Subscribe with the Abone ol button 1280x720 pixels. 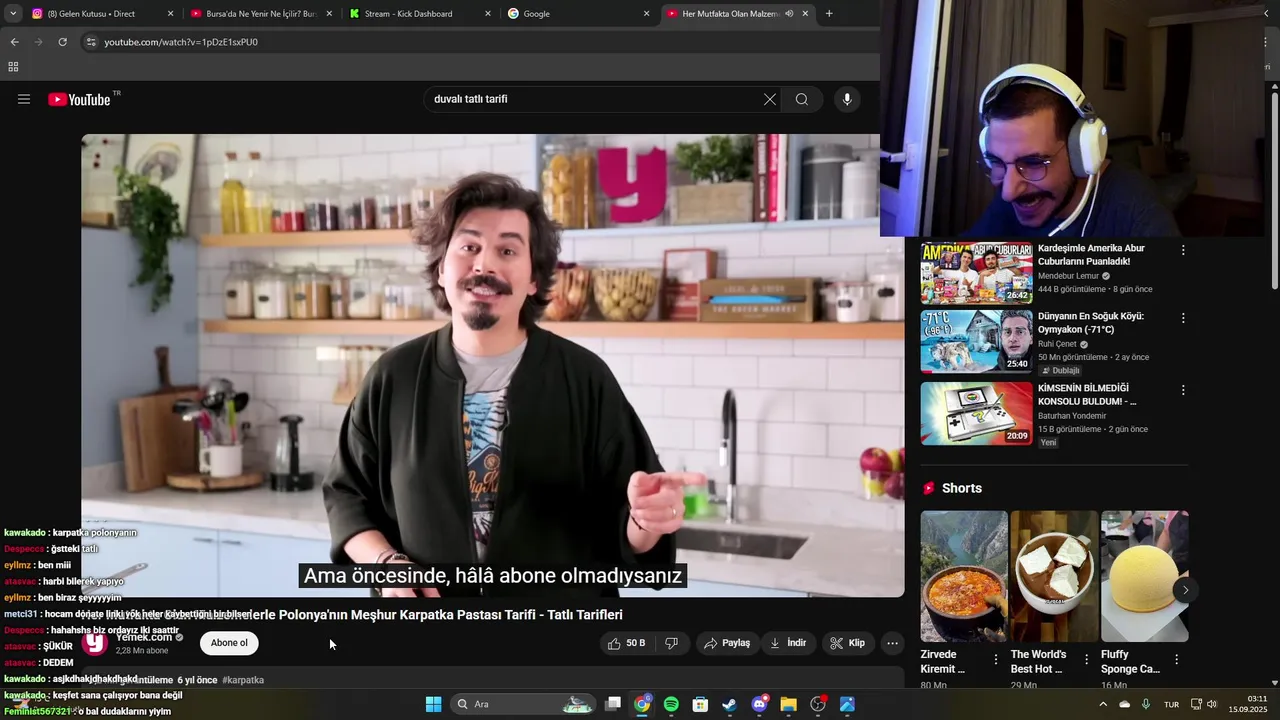[x=229, y=643]
